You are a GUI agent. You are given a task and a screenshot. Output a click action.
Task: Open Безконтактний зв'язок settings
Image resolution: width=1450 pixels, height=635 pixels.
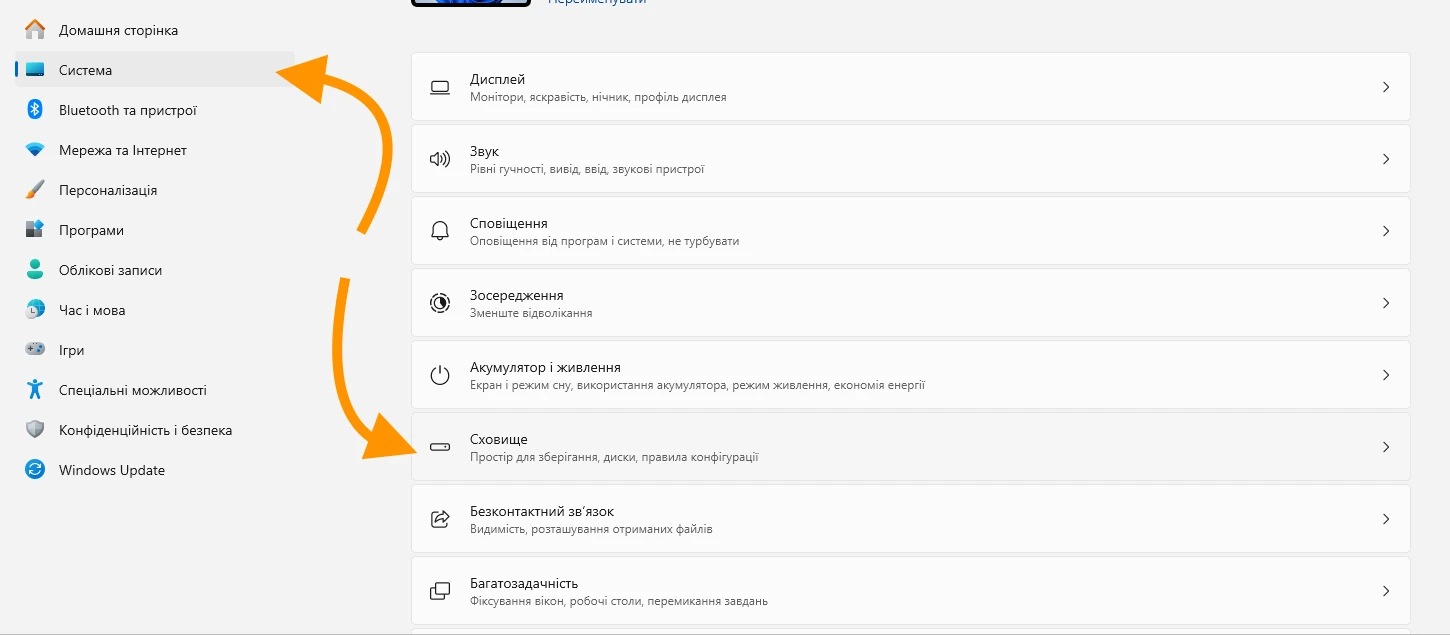pos(911,519)
